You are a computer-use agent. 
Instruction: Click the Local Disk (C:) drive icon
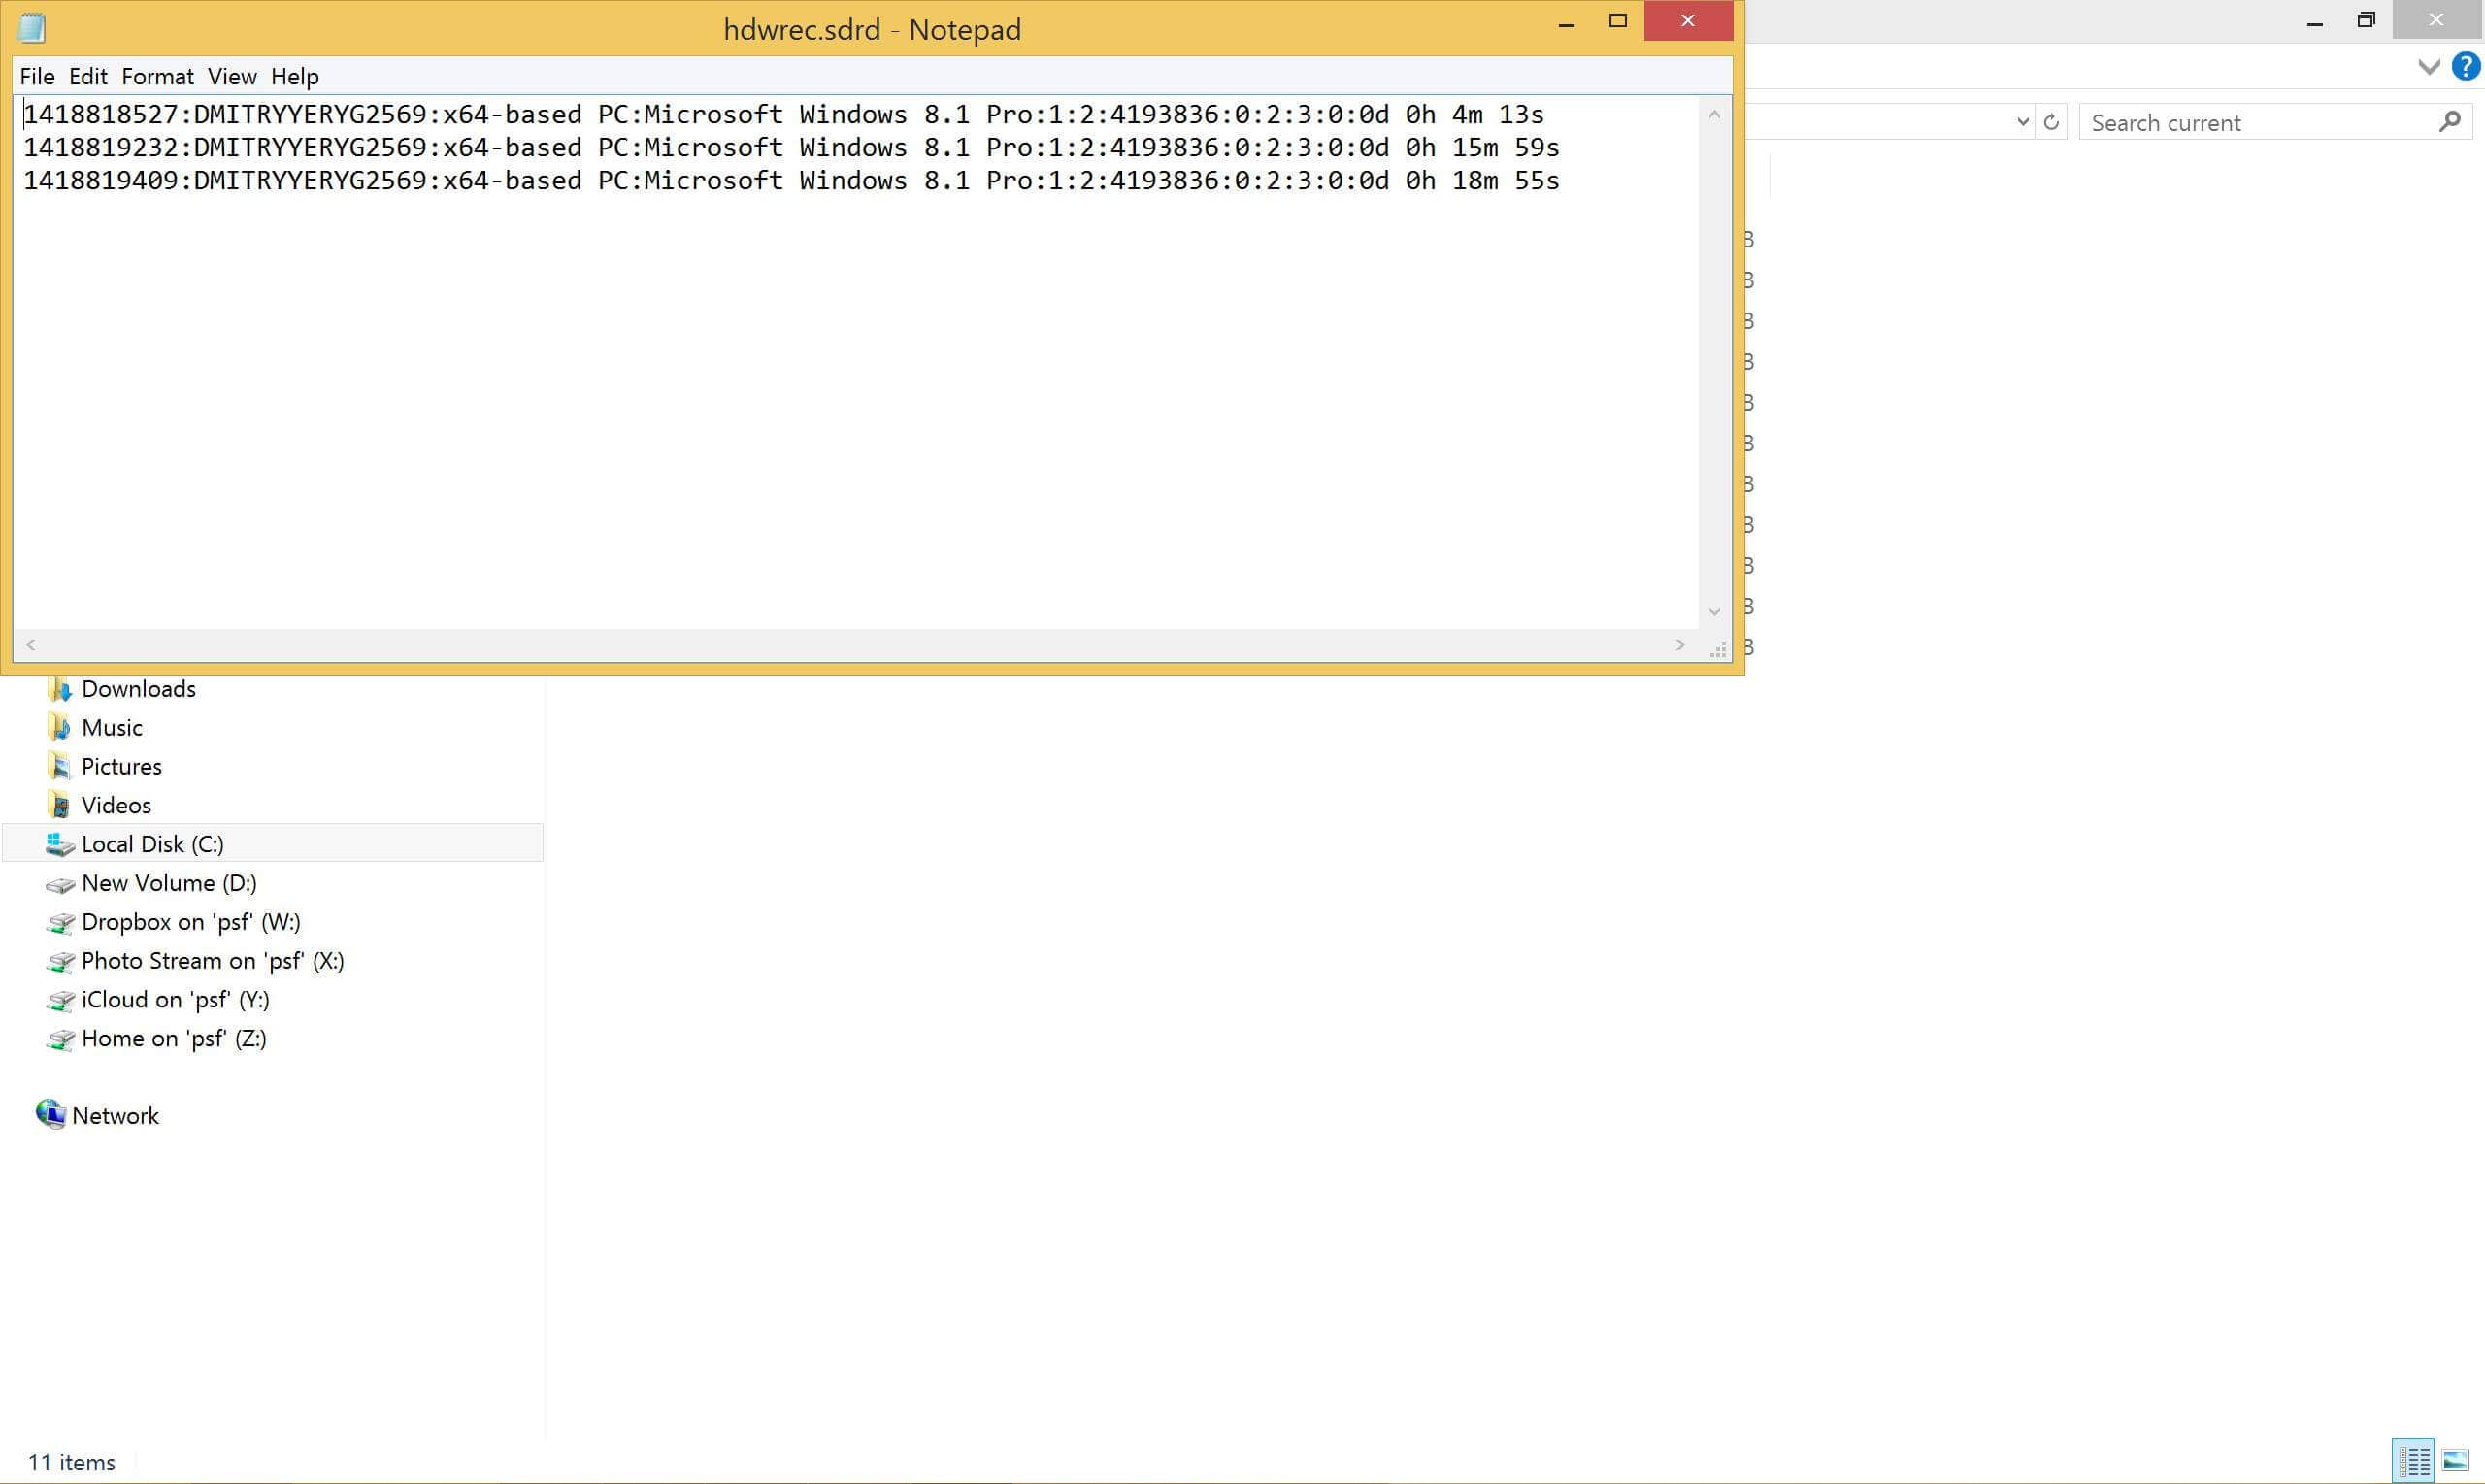point(60,845)
